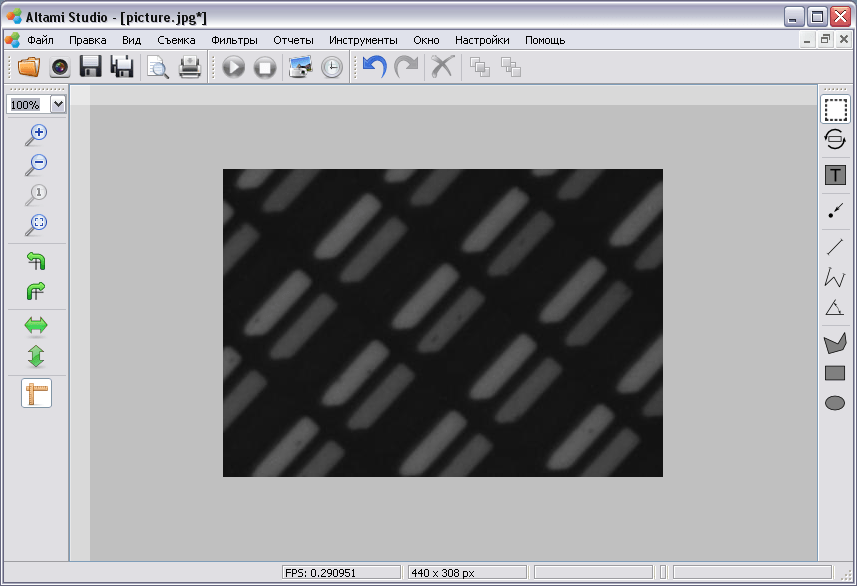
Task: Select the angle measurement tool
Action: (835, 308)
